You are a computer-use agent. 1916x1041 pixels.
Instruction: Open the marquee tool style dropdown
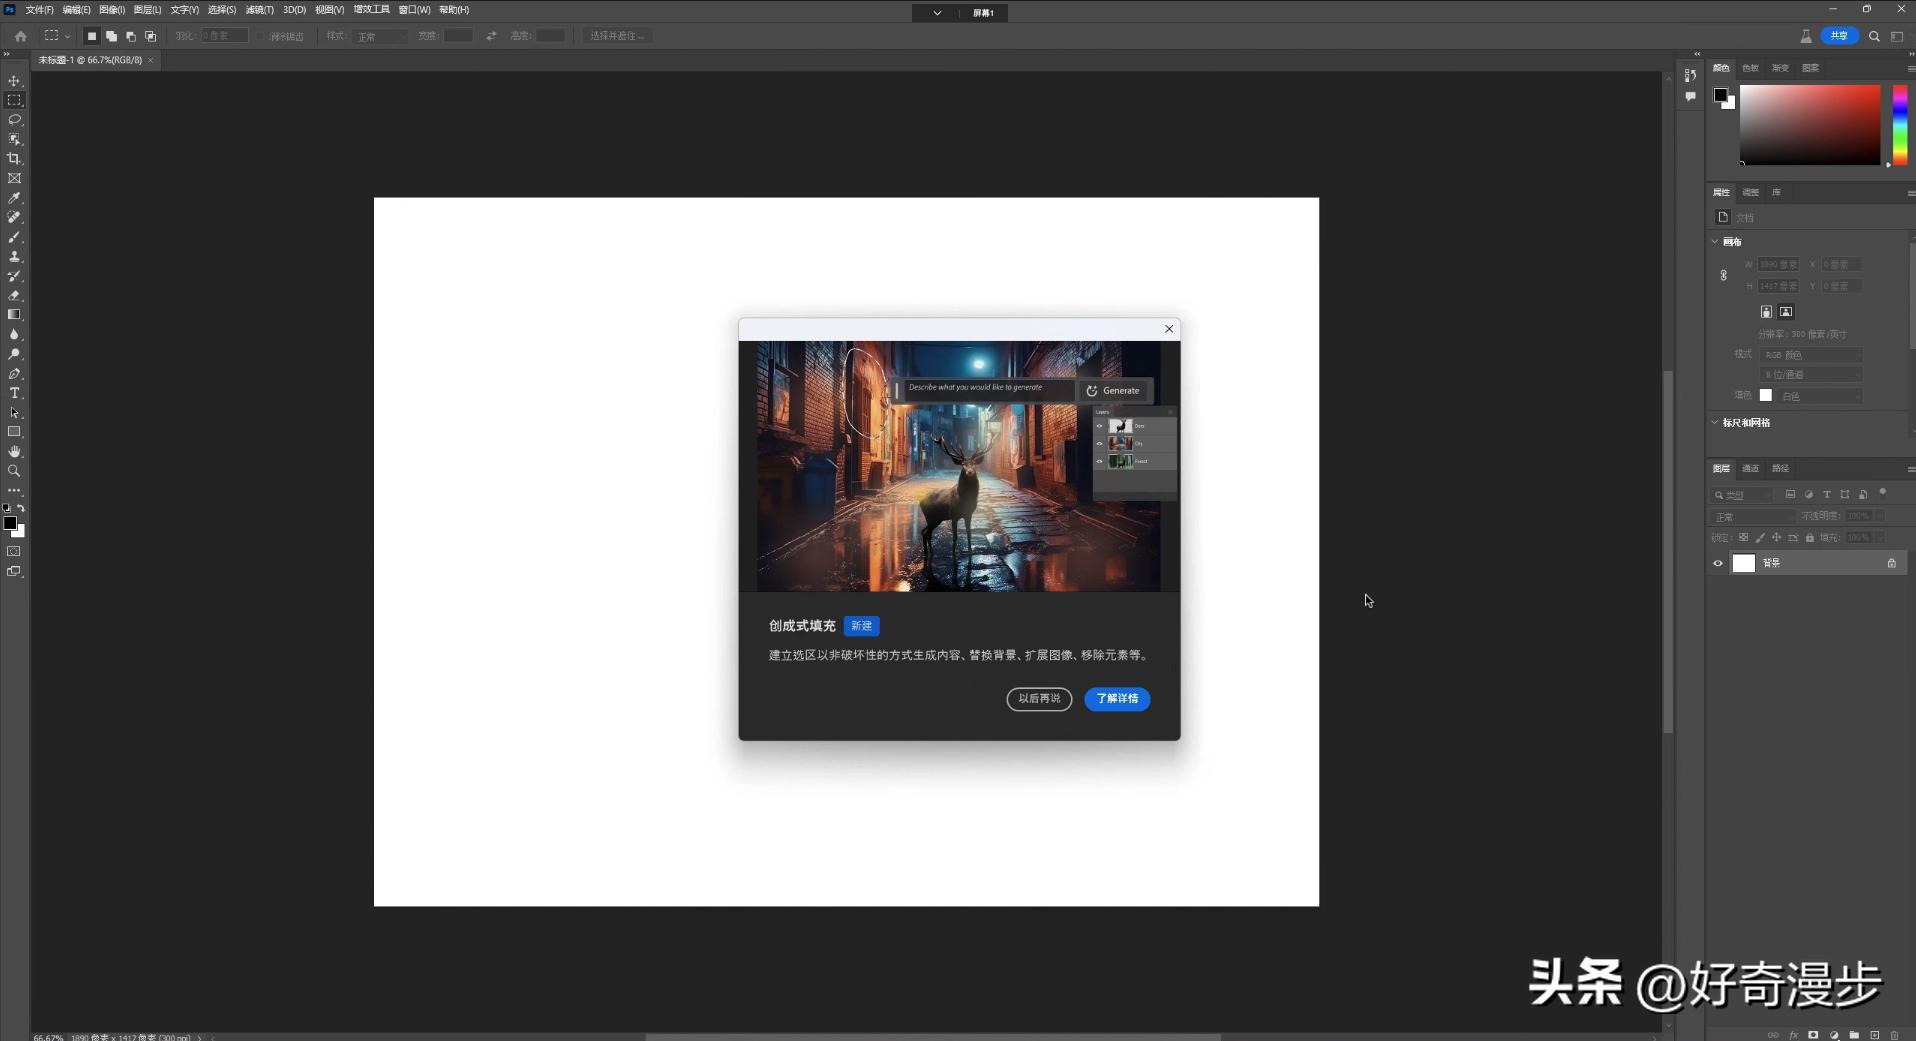tap(379, 36)
